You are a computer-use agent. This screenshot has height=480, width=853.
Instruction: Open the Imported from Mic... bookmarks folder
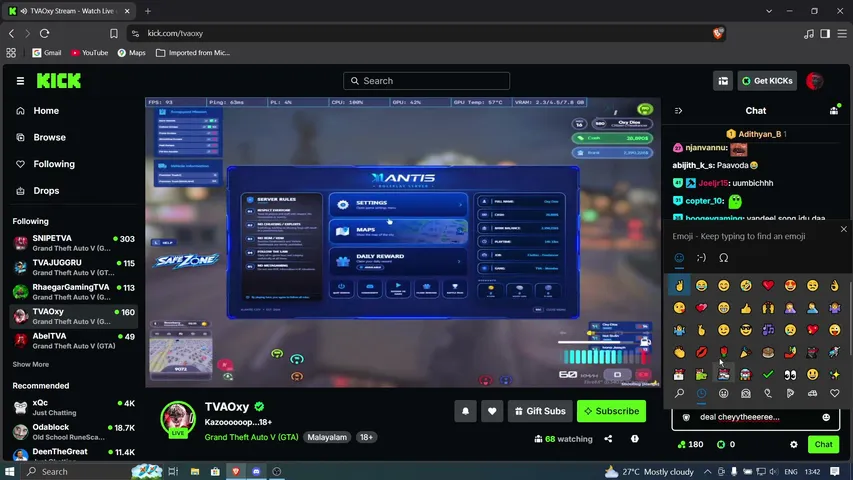[193, 53]
